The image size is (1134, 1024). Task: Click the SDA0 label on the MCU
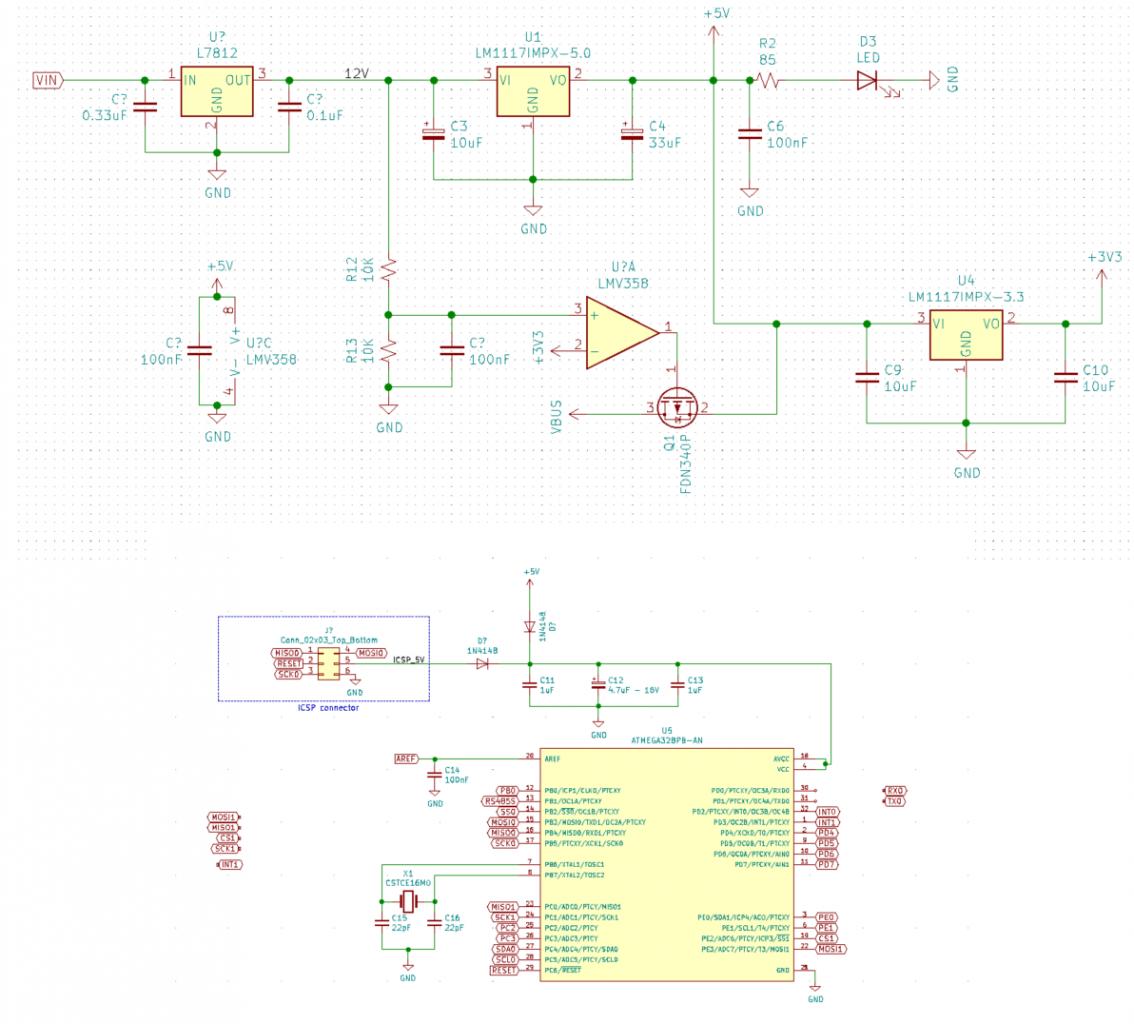[505, 949]
